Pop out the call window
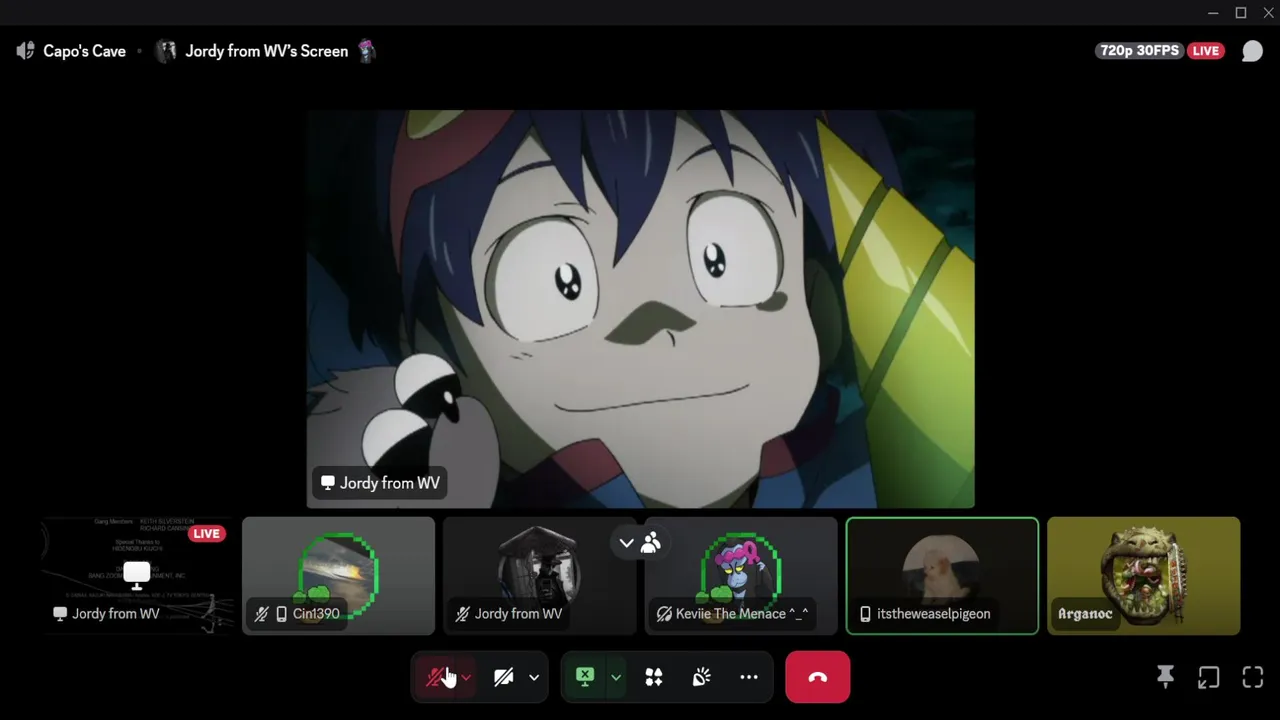This screenshot has width=1280, height=720. pos(1209,677)
